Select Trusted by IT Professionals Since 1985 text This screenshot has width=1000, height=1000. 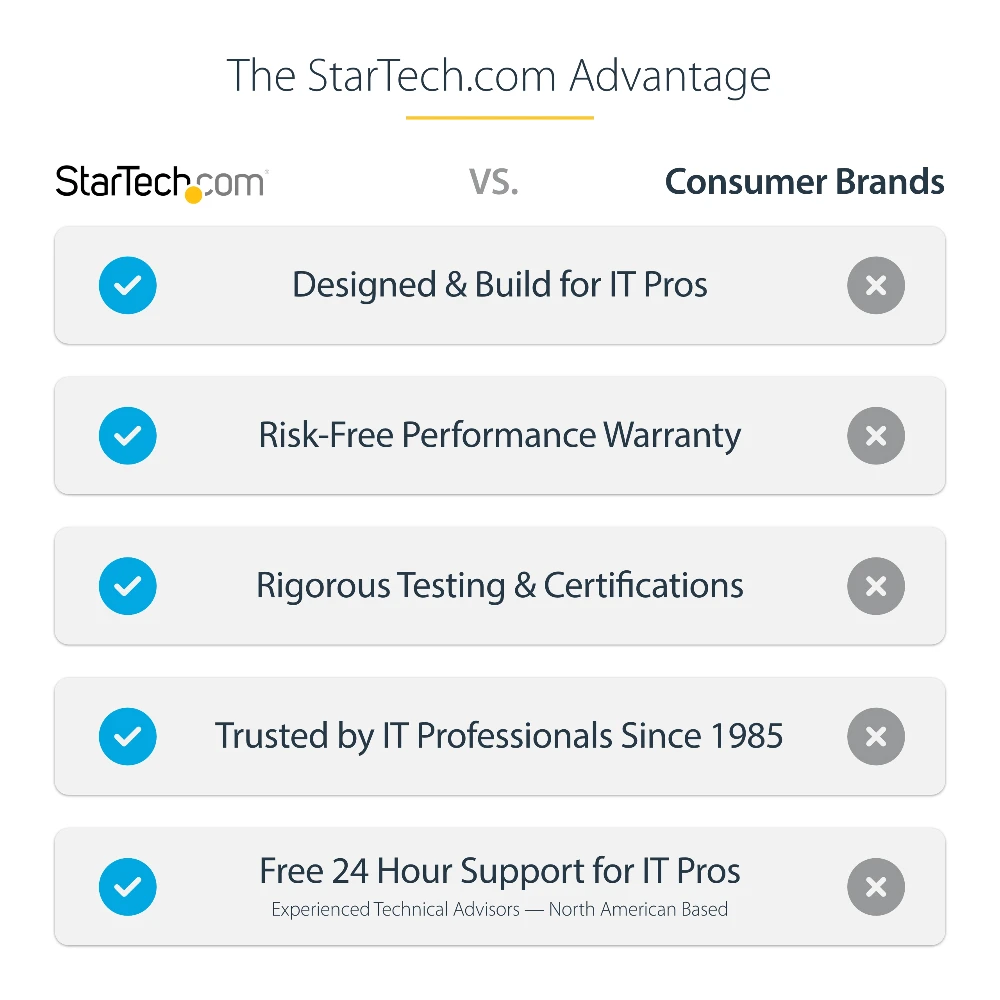(499, 737)
